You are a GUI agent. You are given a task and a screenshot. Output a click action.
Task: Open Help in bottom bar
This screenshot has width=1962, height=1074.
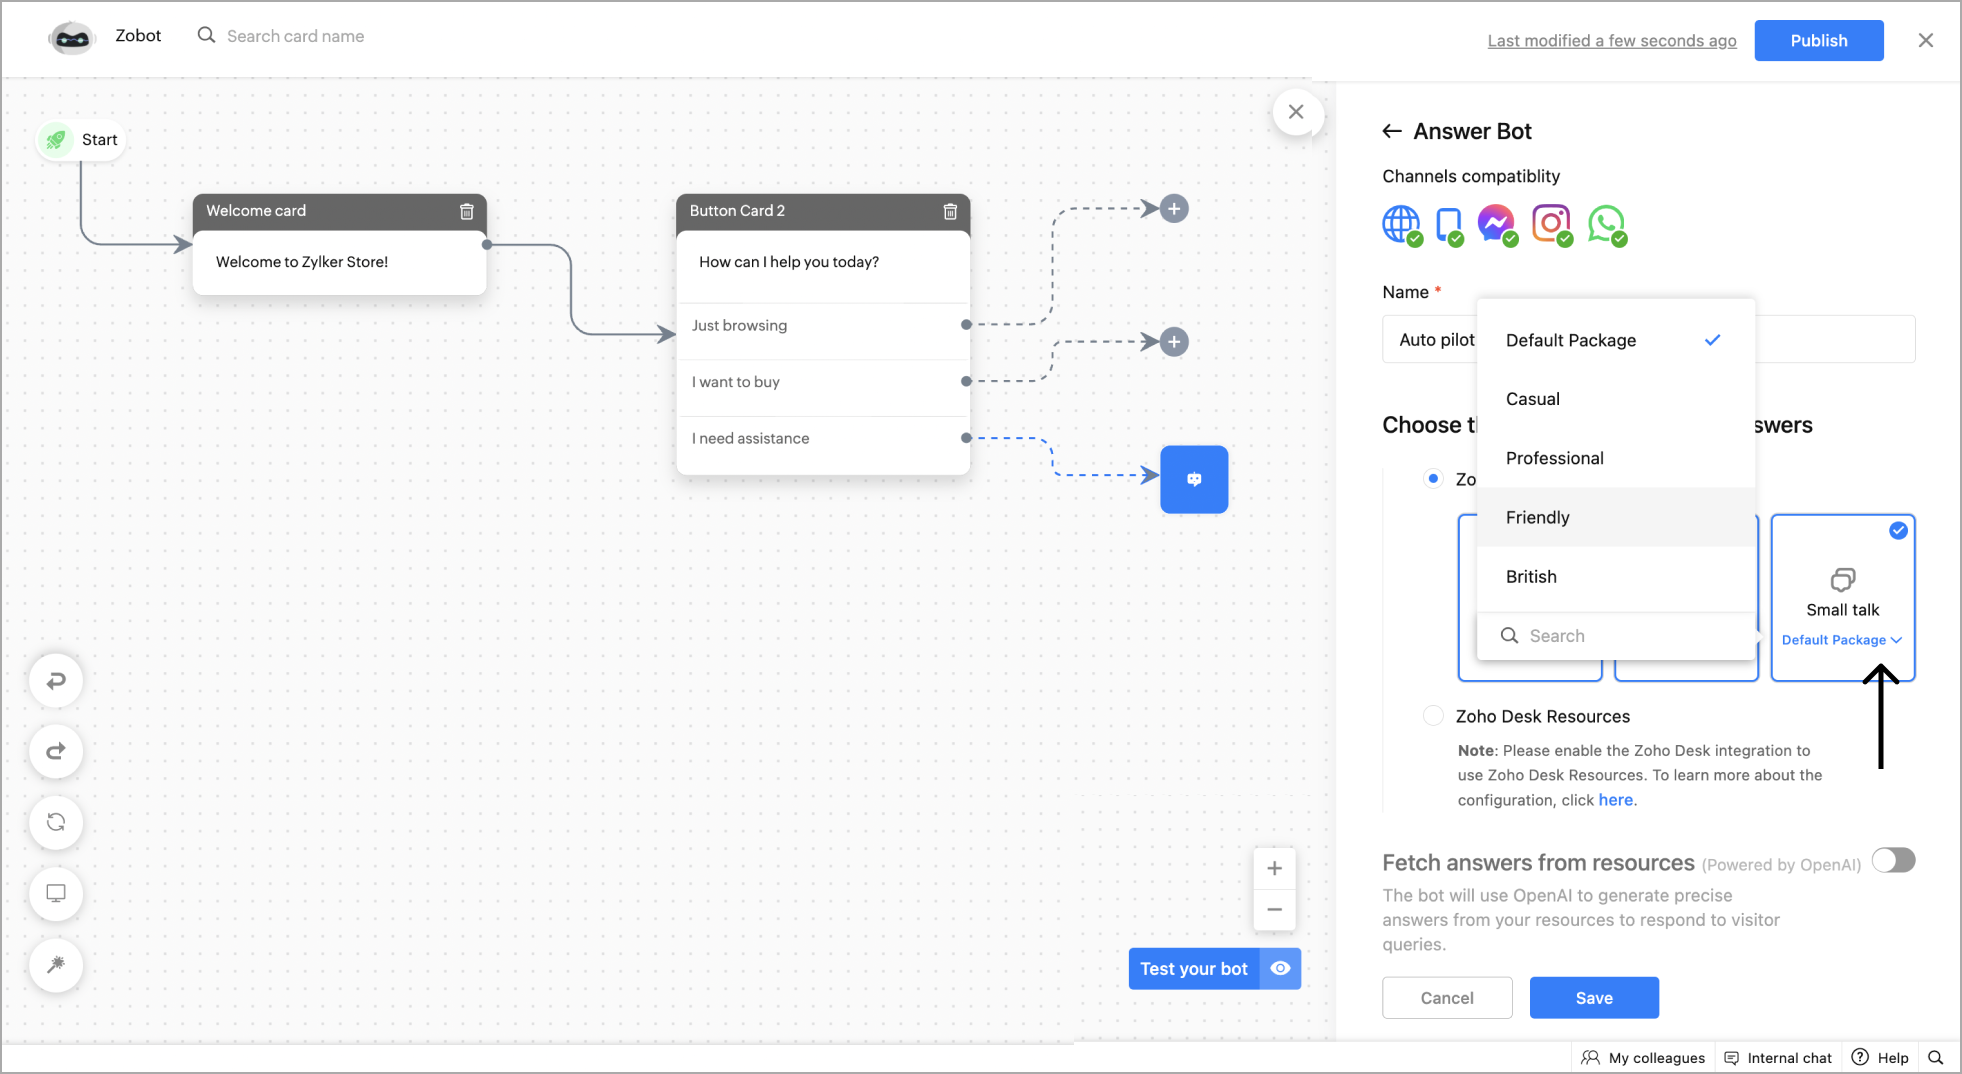pyautogui.click(x=1880, y=1058)
